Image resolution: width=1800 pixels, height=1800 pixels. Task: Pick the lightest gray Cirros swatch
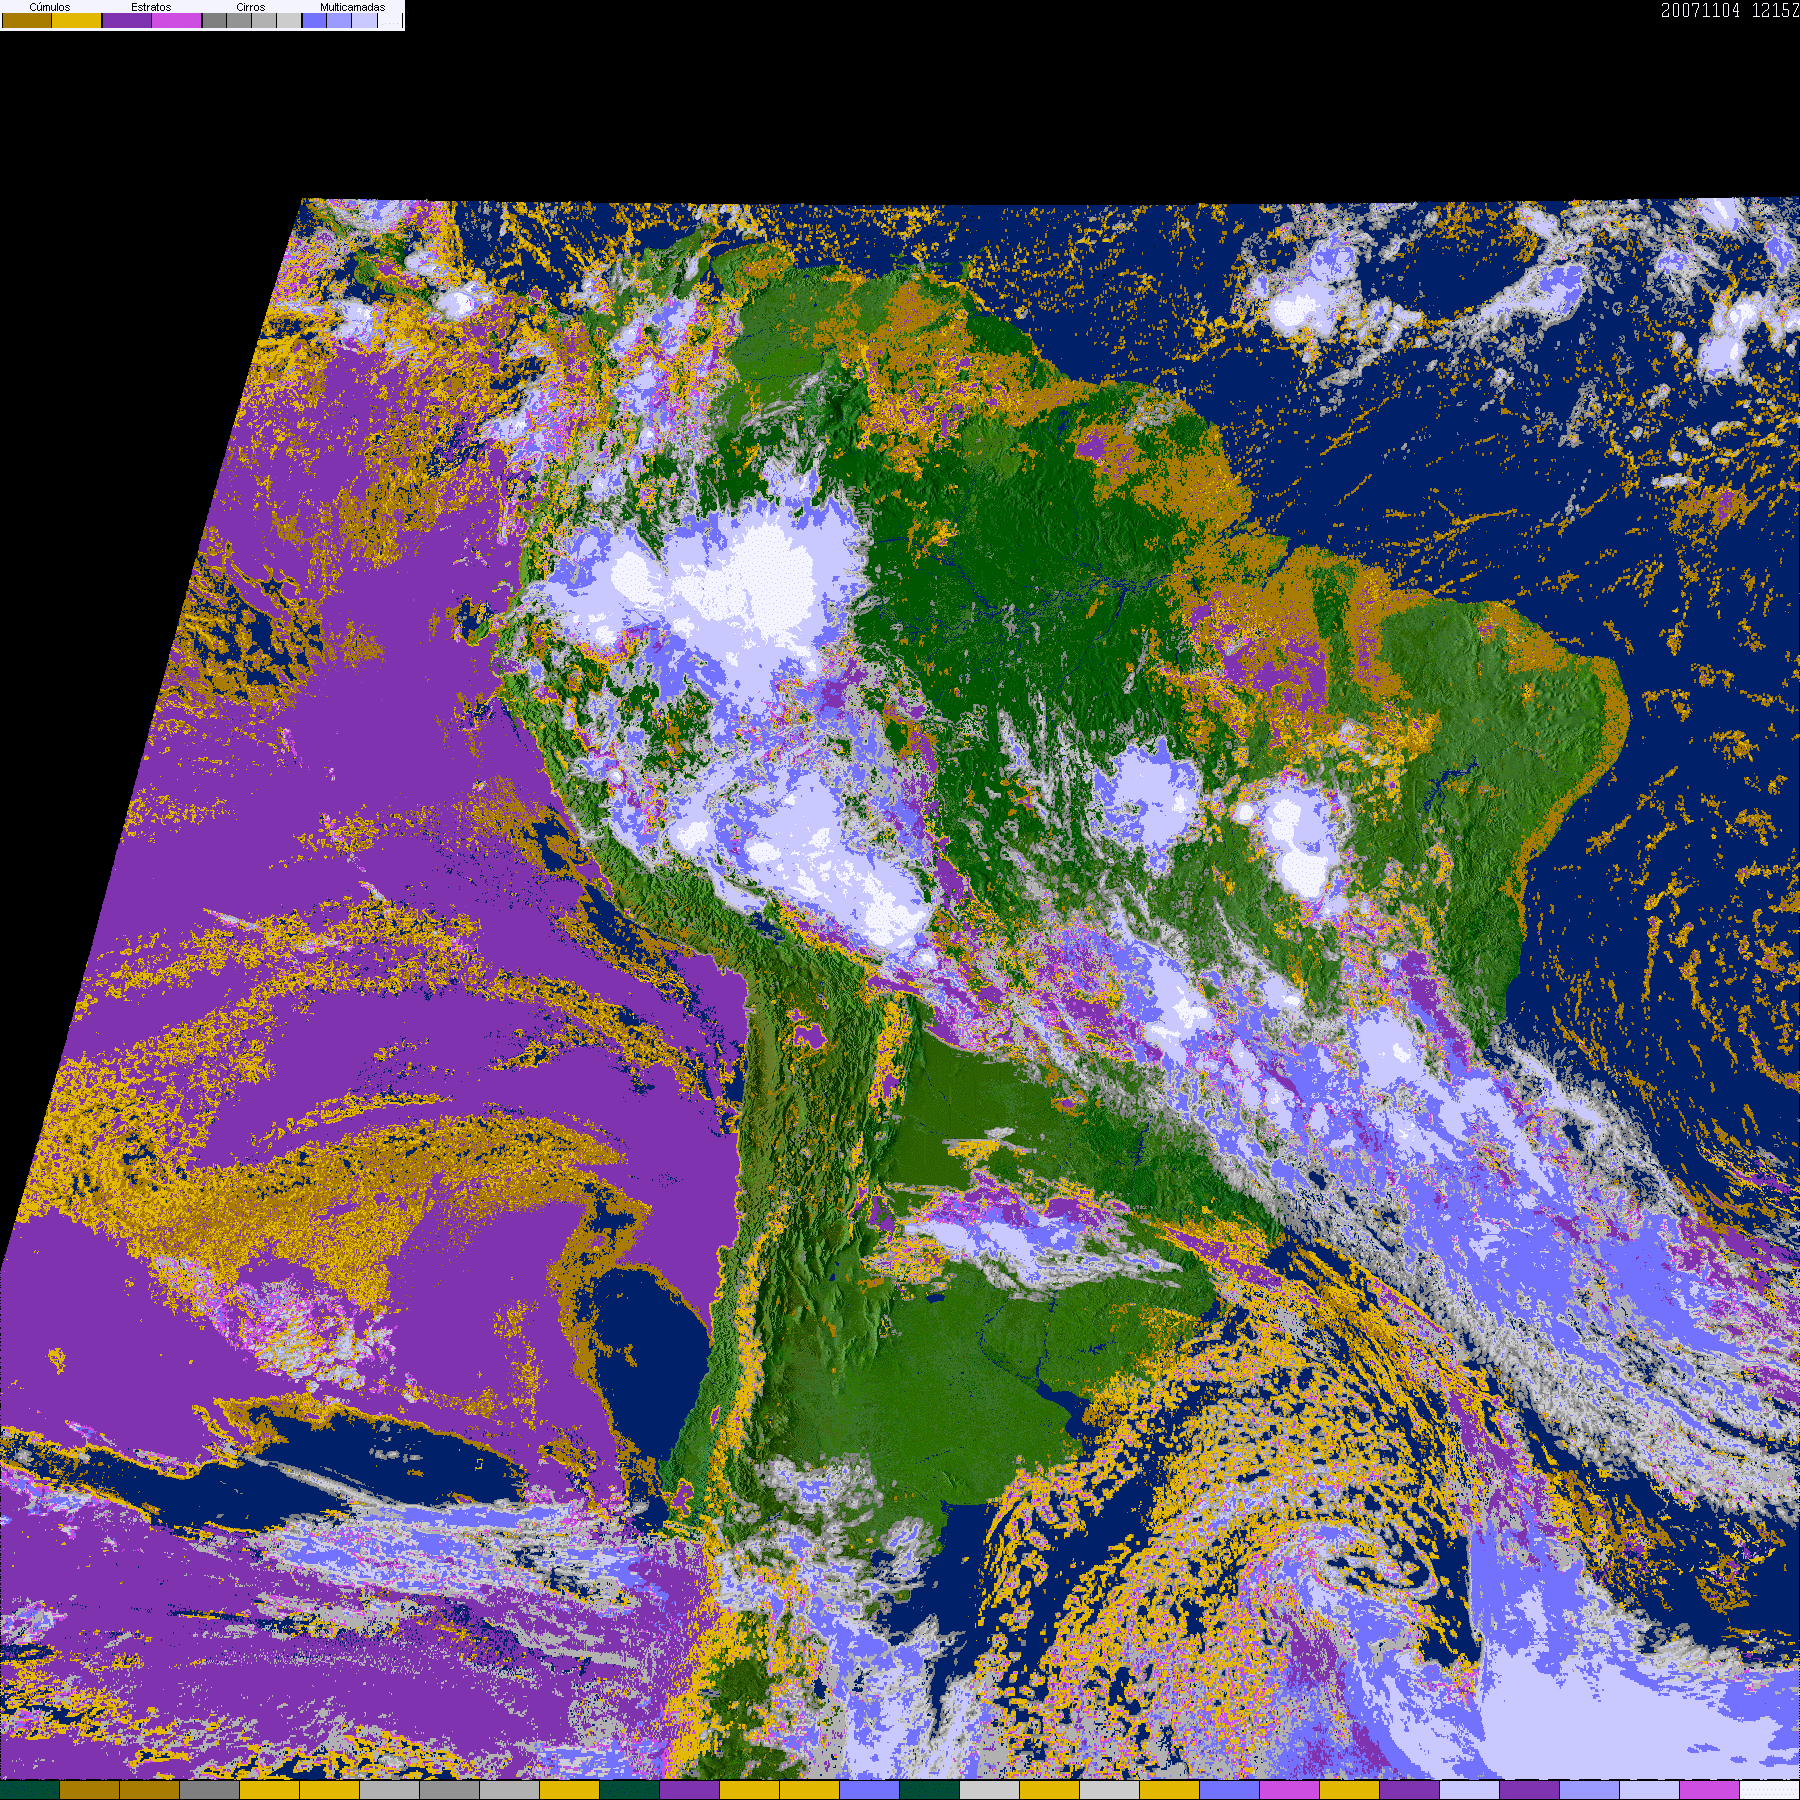[289, 20]
